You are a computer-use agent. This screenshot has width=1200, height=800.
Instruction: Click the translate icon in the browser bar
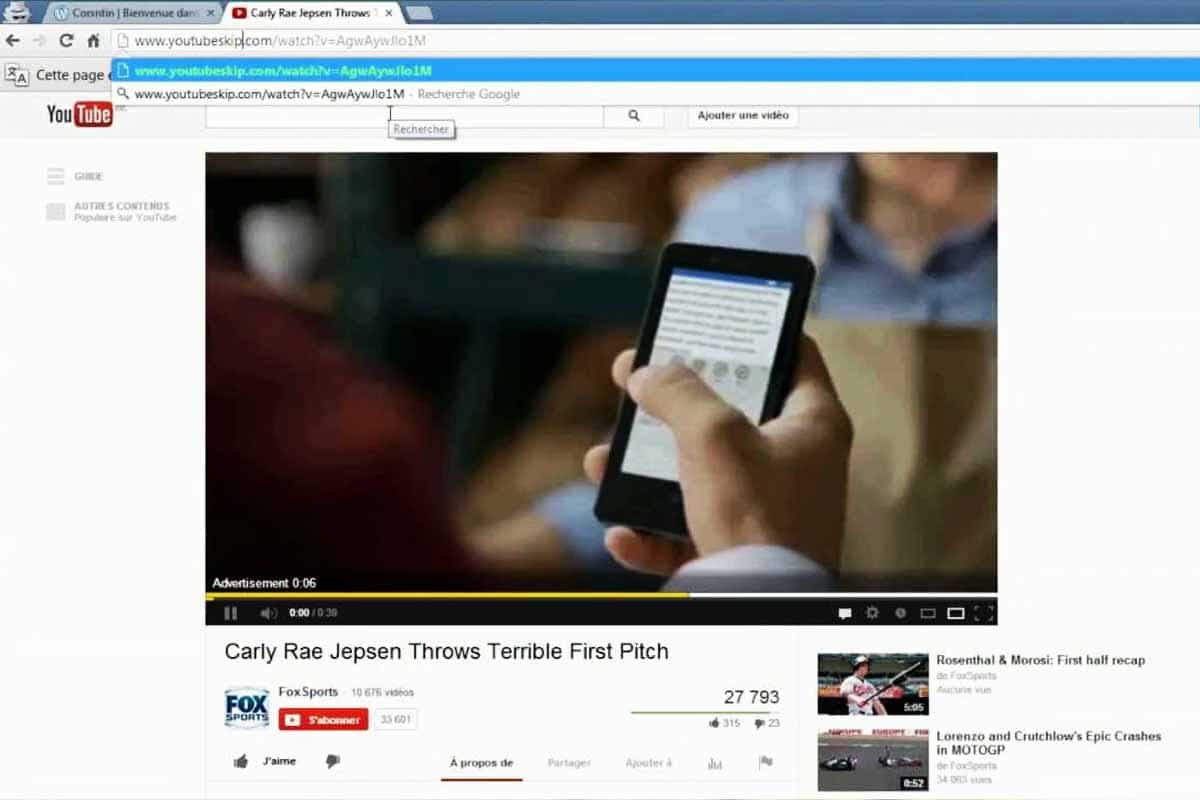coord(17,75)
